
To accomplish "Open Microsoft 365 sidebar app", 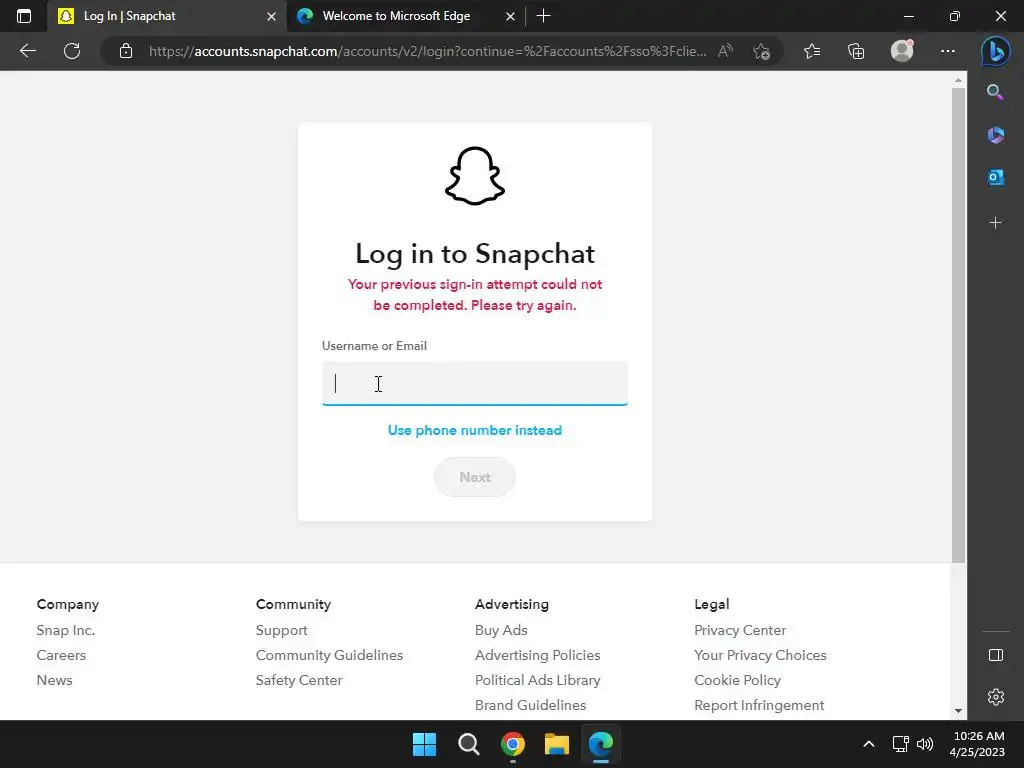I will pyautogui.click(x=995, y=135).
